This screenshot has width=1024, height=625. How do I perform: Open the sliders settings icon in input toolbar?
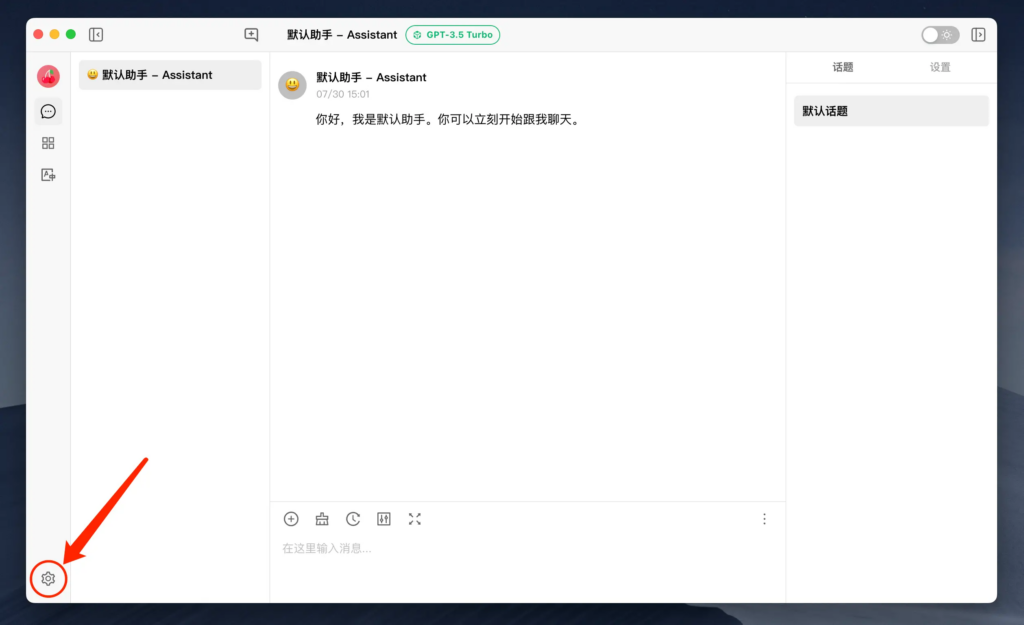click(x=384, y=519)
